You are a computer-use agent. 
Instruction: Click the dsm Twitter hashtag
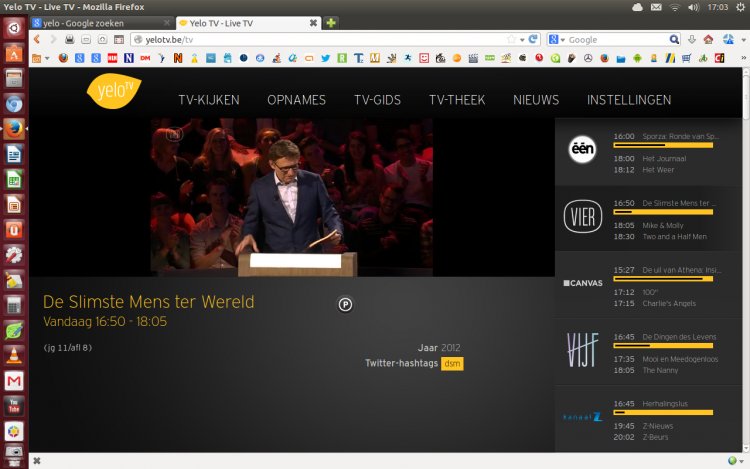tap(452, 363)
